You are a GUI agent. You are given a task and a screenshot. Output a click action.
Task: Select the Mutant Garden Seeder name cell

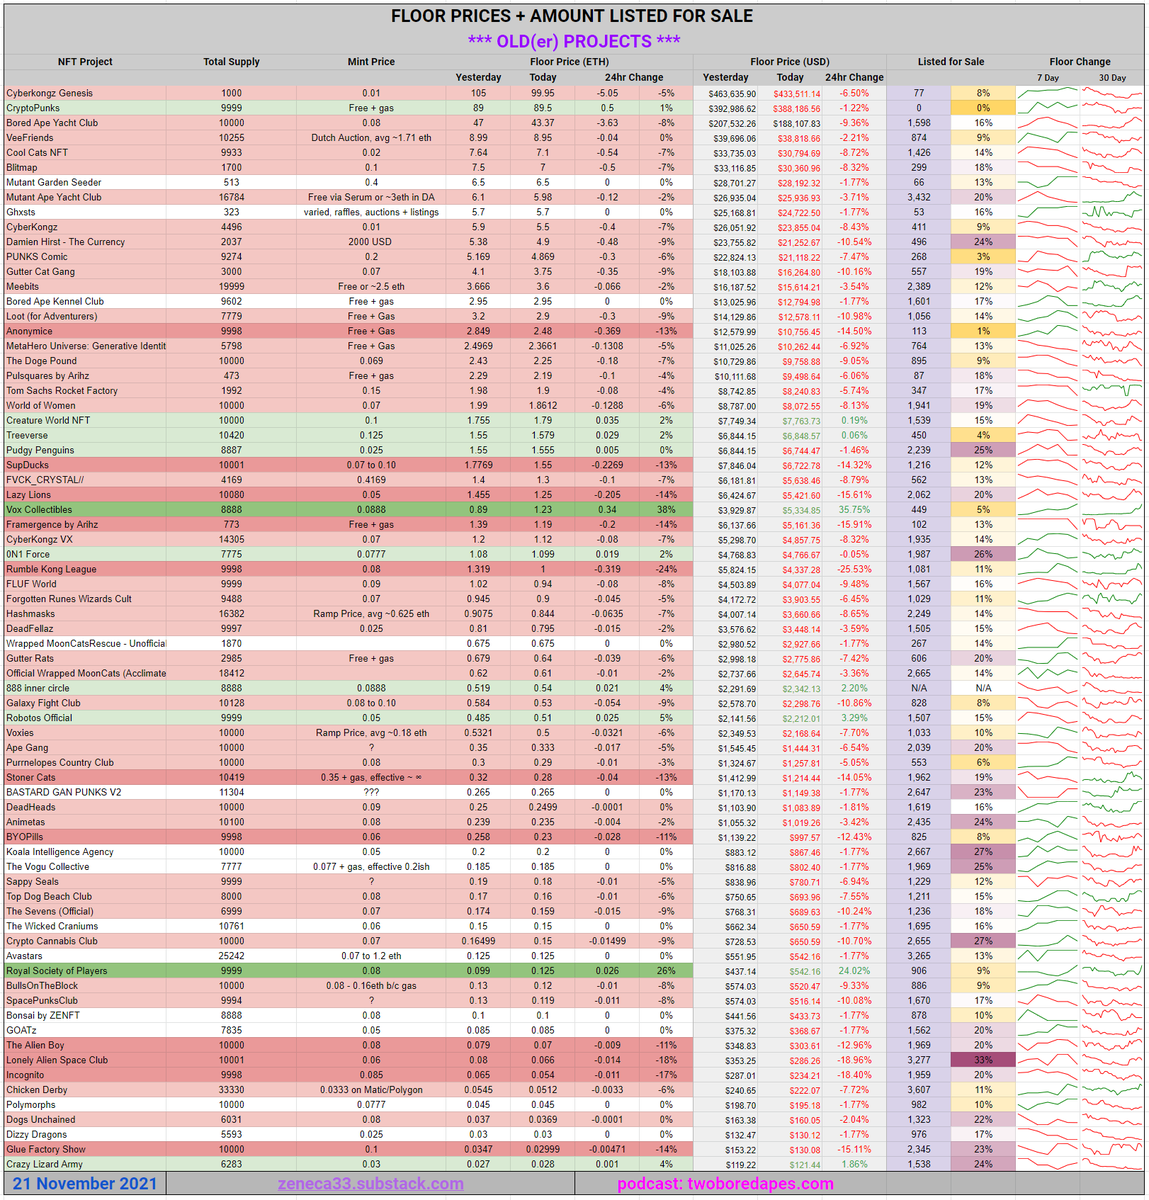pyautogui.click(x=54, y=182)
